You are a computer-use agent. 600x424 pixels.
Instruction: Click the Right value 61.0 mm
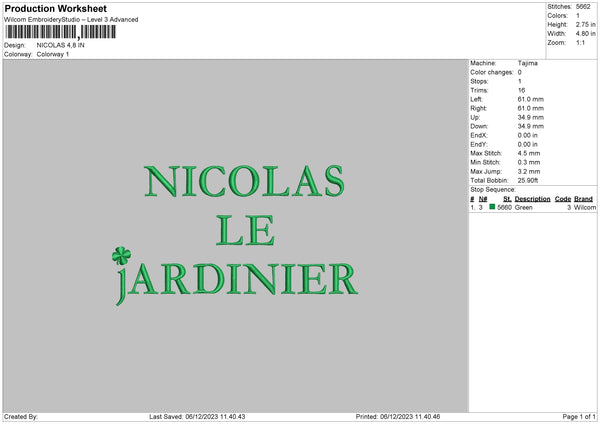(x=530, y=108)
